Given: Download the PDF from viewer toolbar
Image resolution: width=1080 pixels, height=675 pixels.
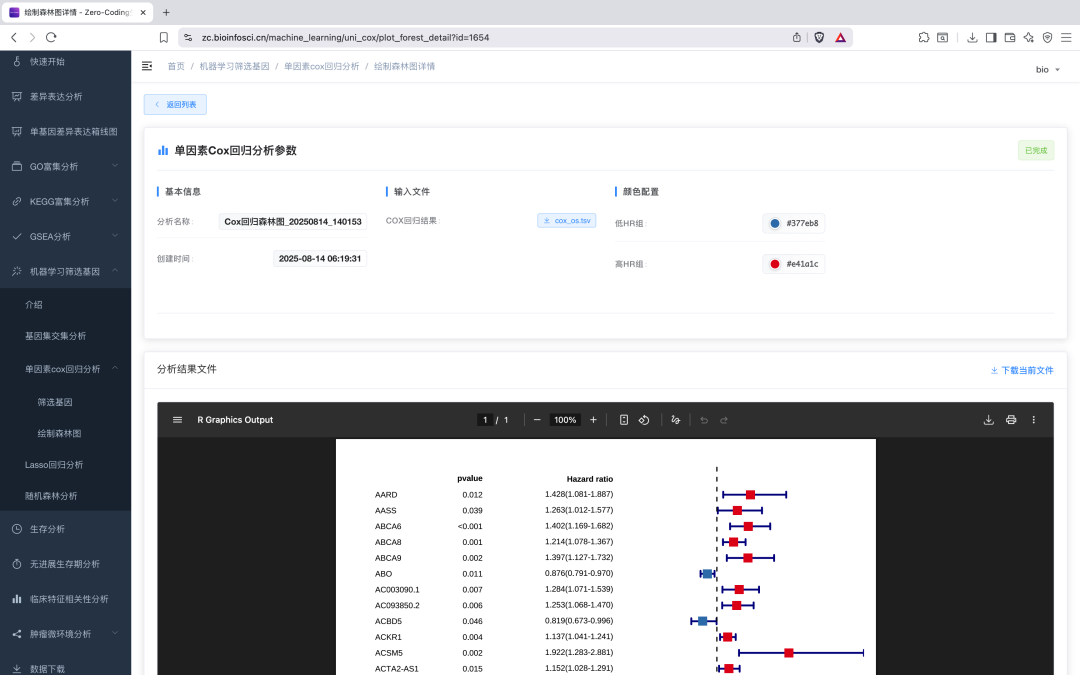Looking at the screenshot, I should pos(988,420).
